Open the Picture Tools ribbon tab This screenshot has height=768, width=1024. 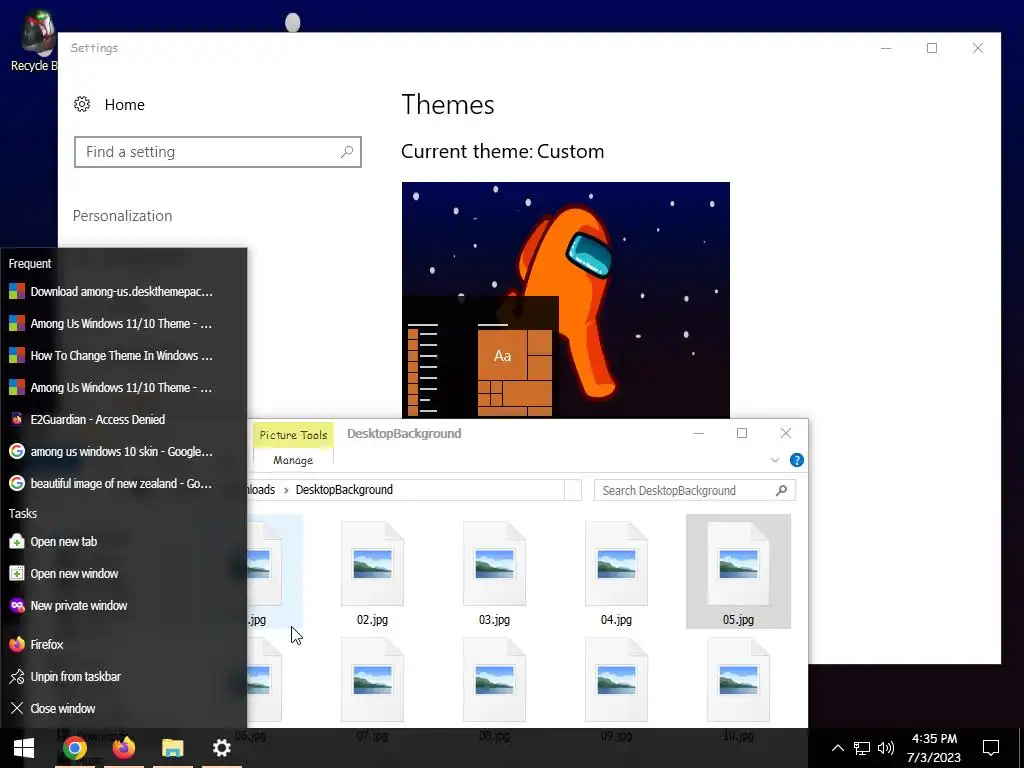(x=293, y=435)
